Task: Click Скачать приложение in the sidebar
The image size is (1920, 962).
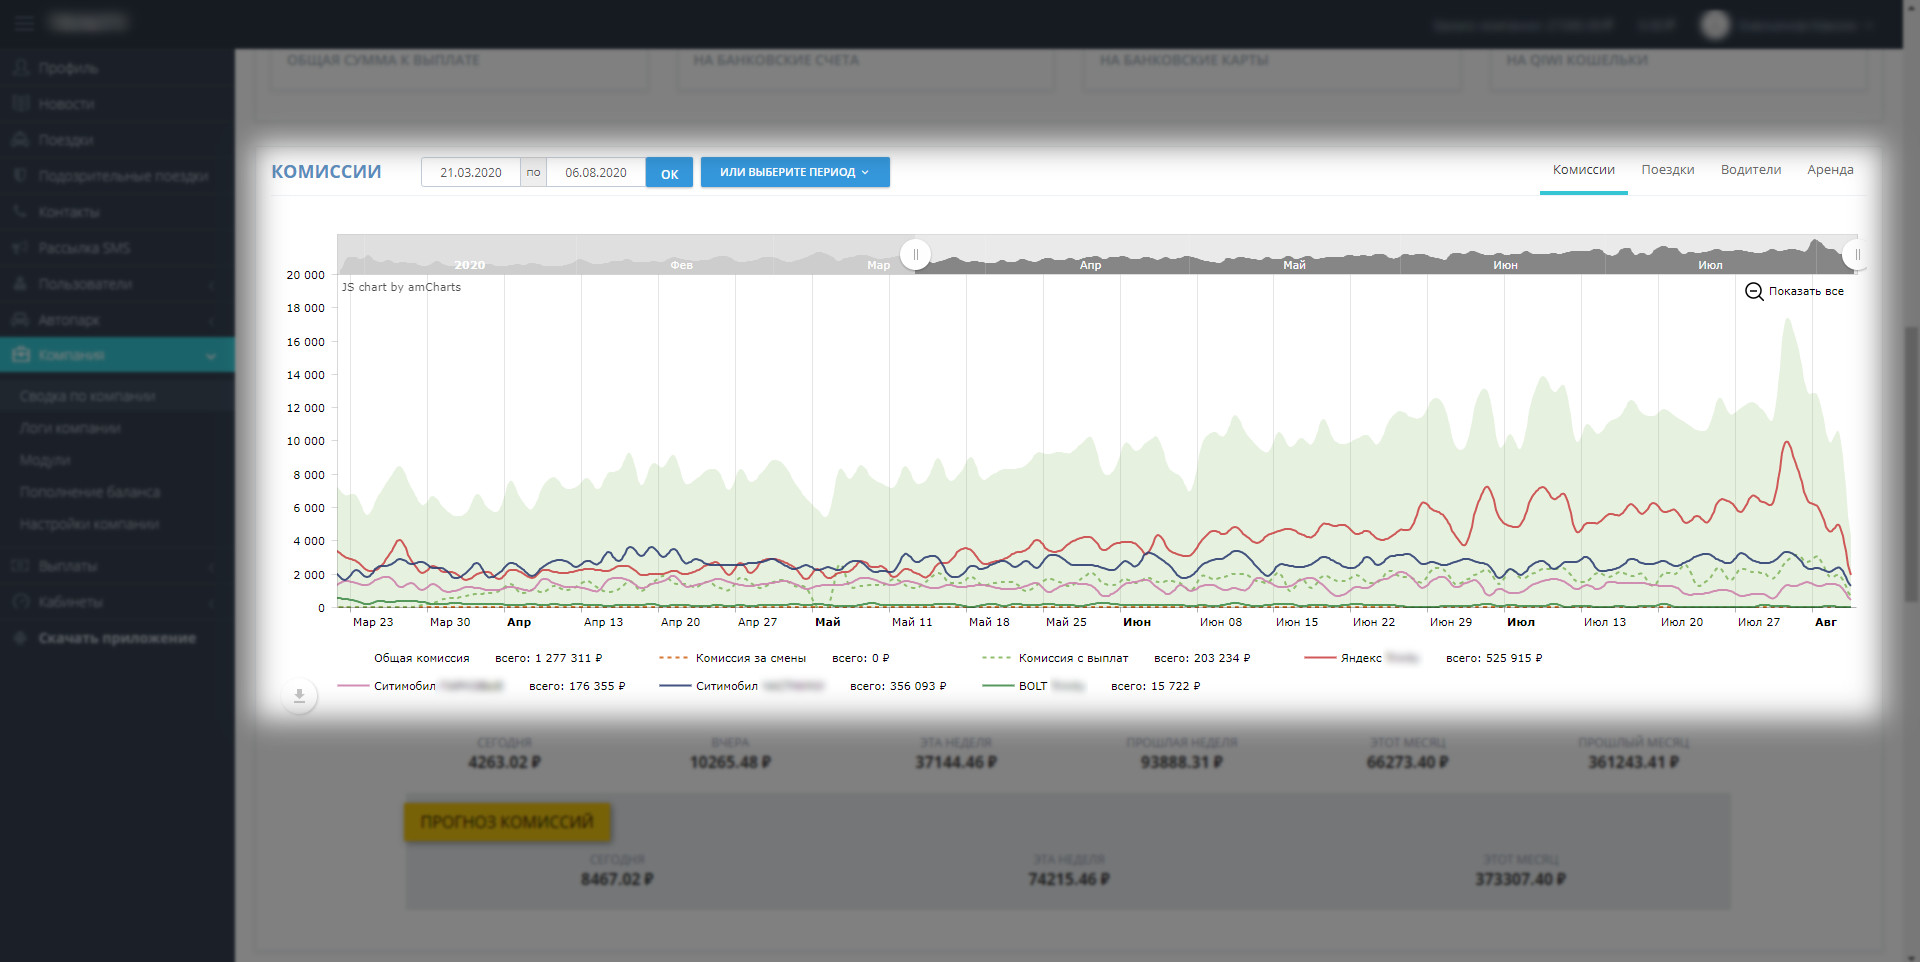Action: tap(117, 638)
